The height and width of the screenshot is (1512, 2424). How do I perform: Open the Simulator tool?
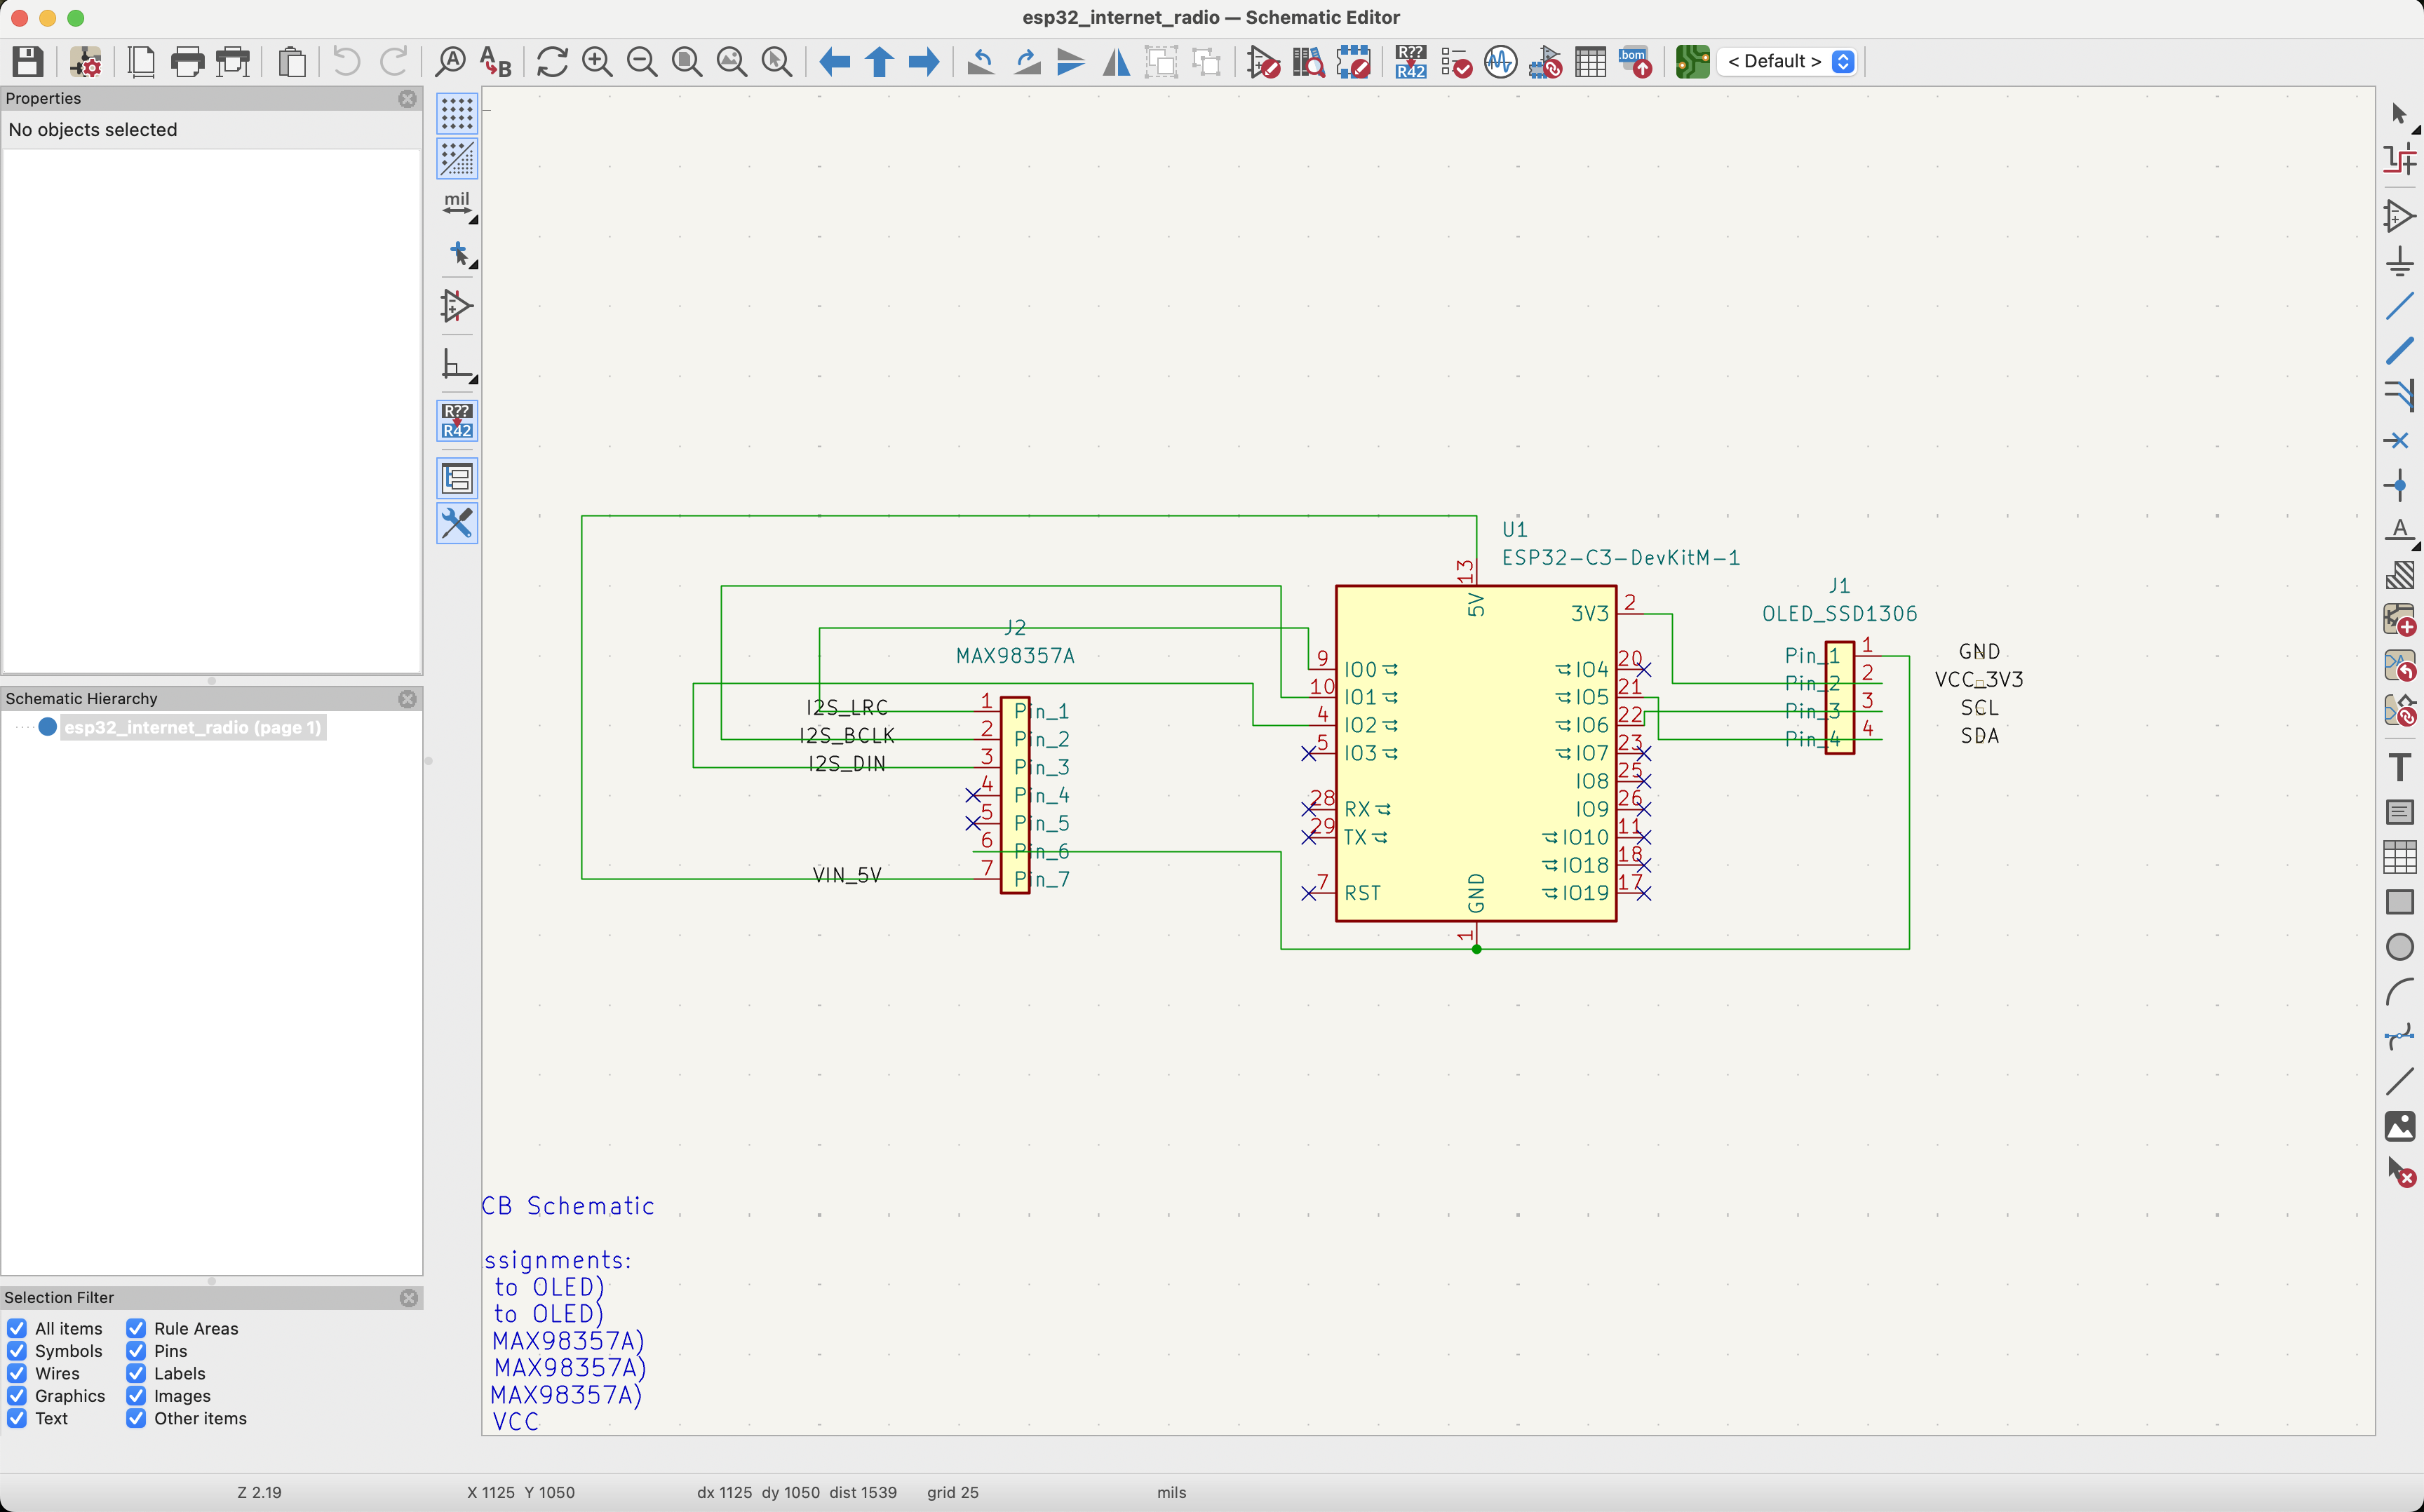pyautogui.click(x=1500, y=62)
